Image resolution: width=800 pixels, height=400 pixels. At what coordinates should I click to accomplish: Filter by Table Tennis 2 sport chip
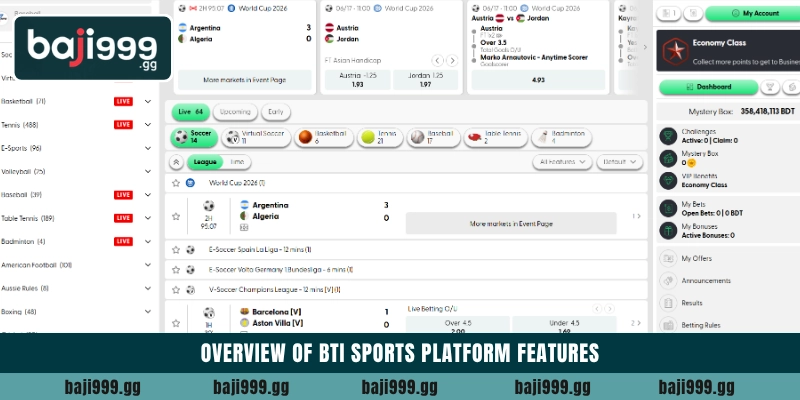tap(495, 137)
